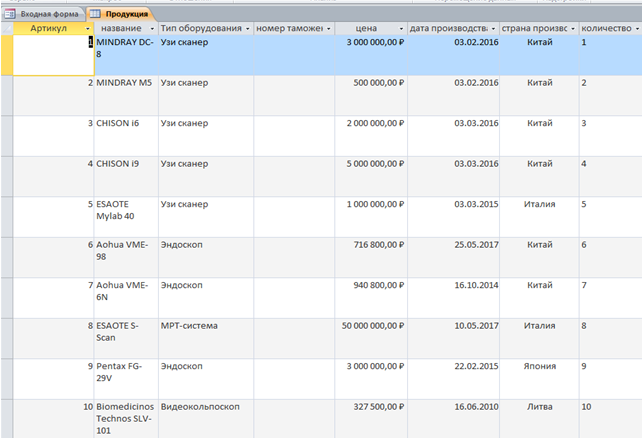This screenshot has height=438, width=642.
Task: Click the CHISON i6 name cell
Action: tap(126, 136)
